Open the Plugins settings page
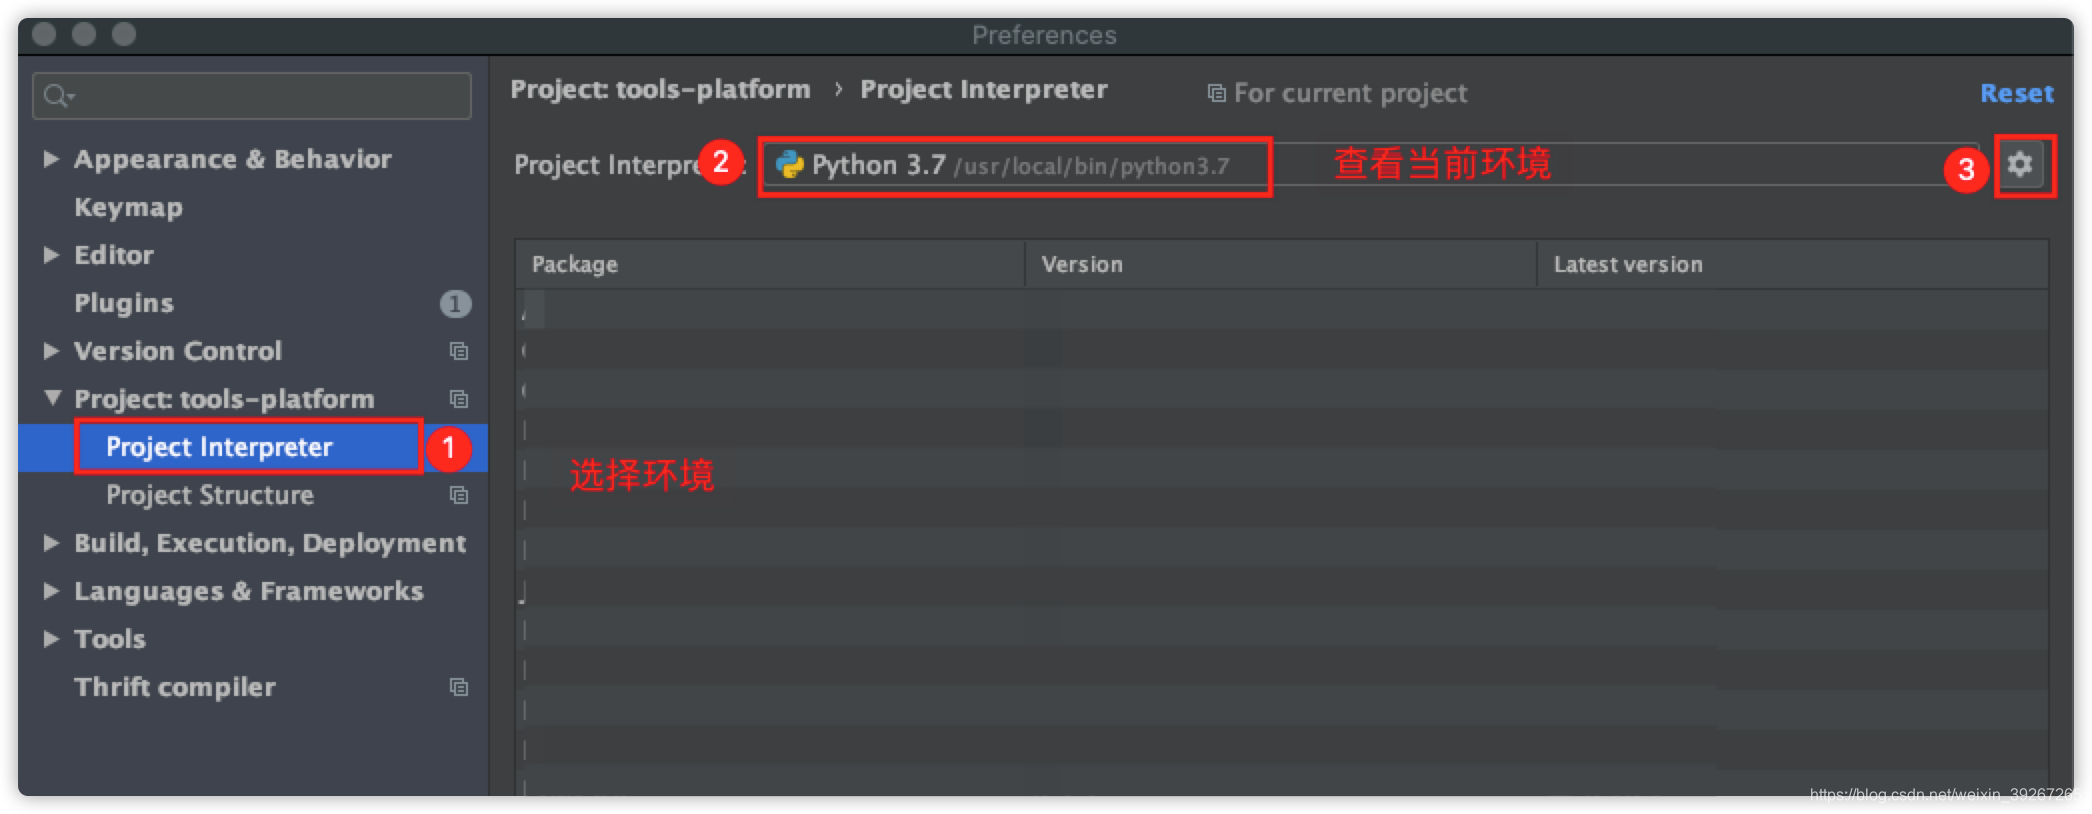Image resolution: width=2092 pixels, height=814 pixels. pyautogui.click(x=124, y=303)
